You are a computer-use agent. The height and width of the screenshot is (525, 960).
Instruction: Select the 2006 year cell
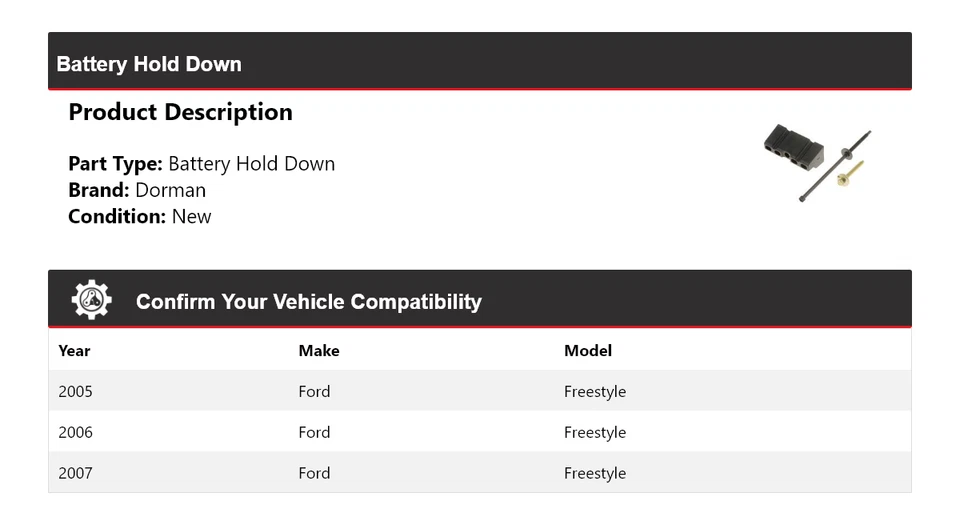75,432
